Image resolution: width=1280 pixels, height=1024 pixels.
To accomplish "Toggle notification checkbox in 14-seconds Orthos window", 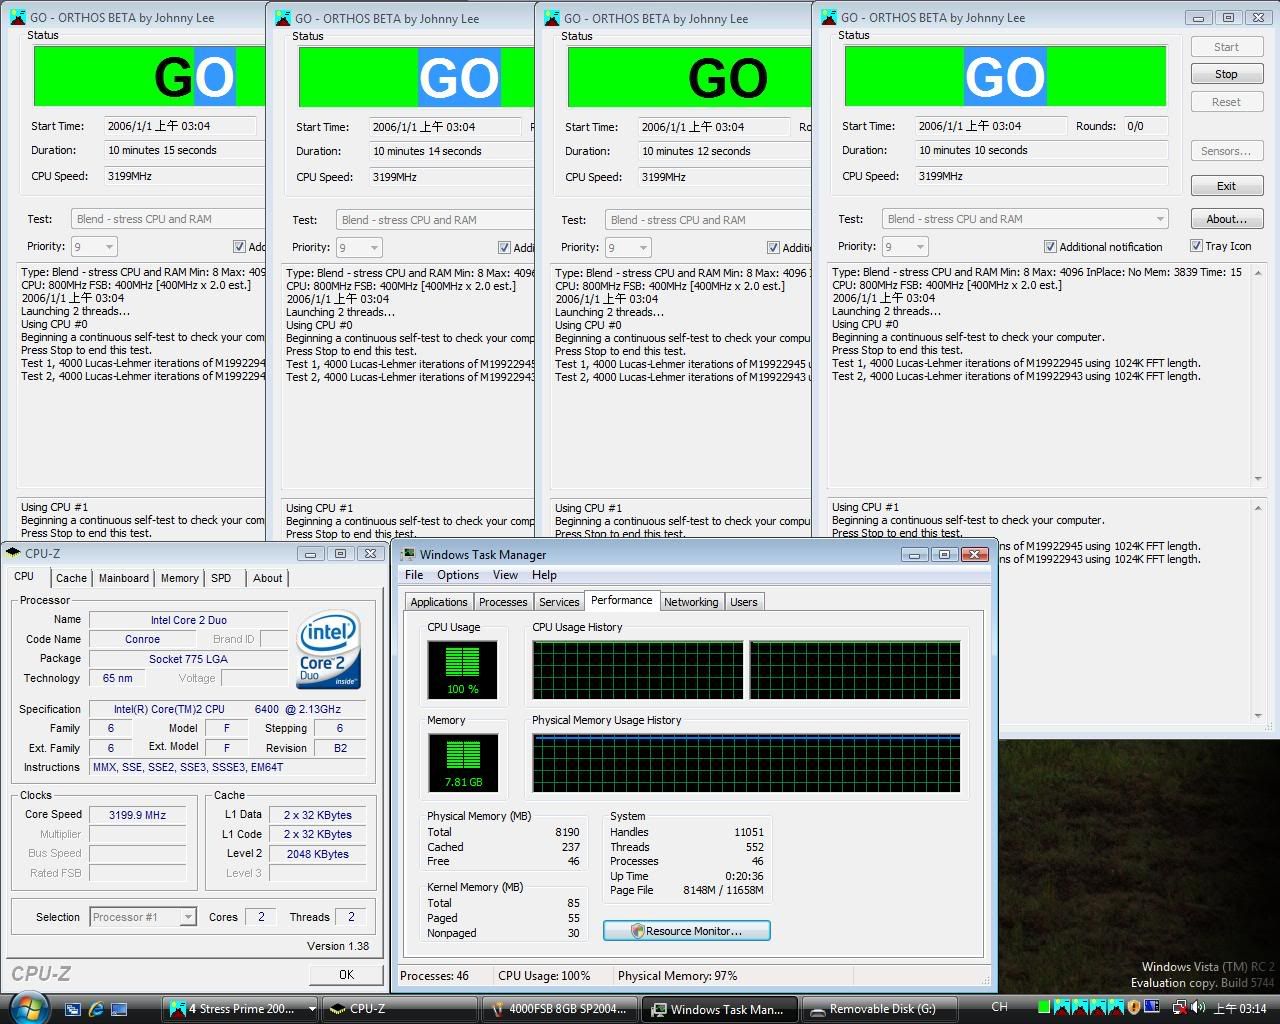I will coord(504,247).
